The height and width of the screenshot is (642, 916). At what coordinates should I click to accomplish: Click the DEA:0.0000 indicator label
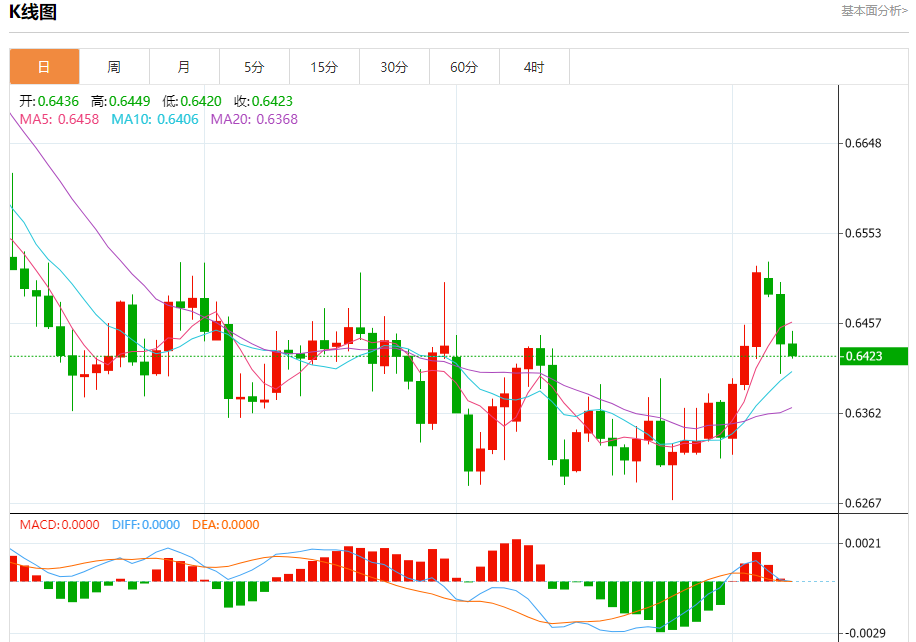pyautogui.click(x=225, y=525)
